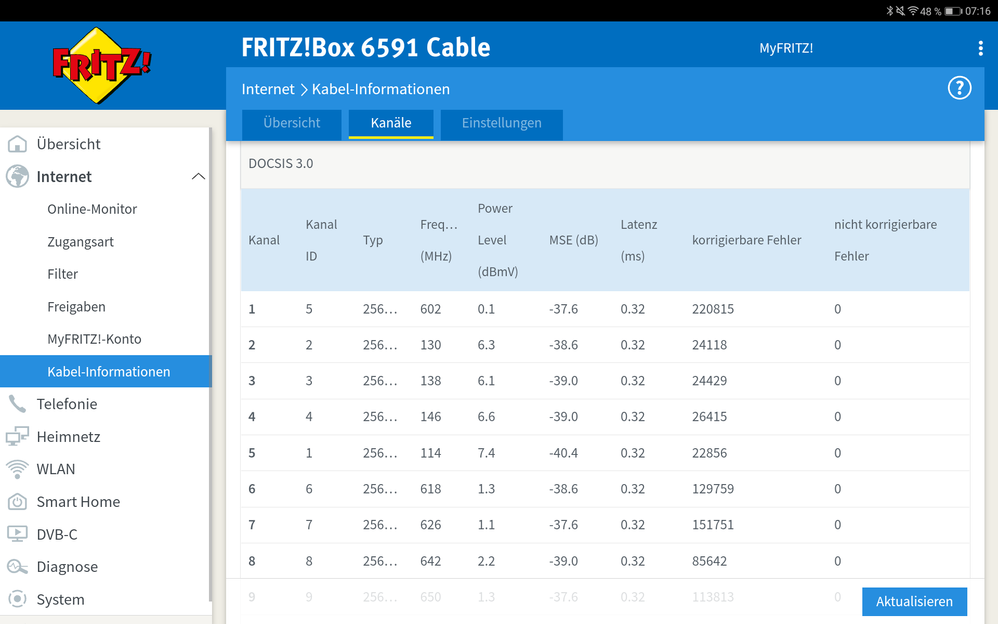Click value 85642 in channel 8 row
The image size is (998, 624).
click(x=709, y=561)
